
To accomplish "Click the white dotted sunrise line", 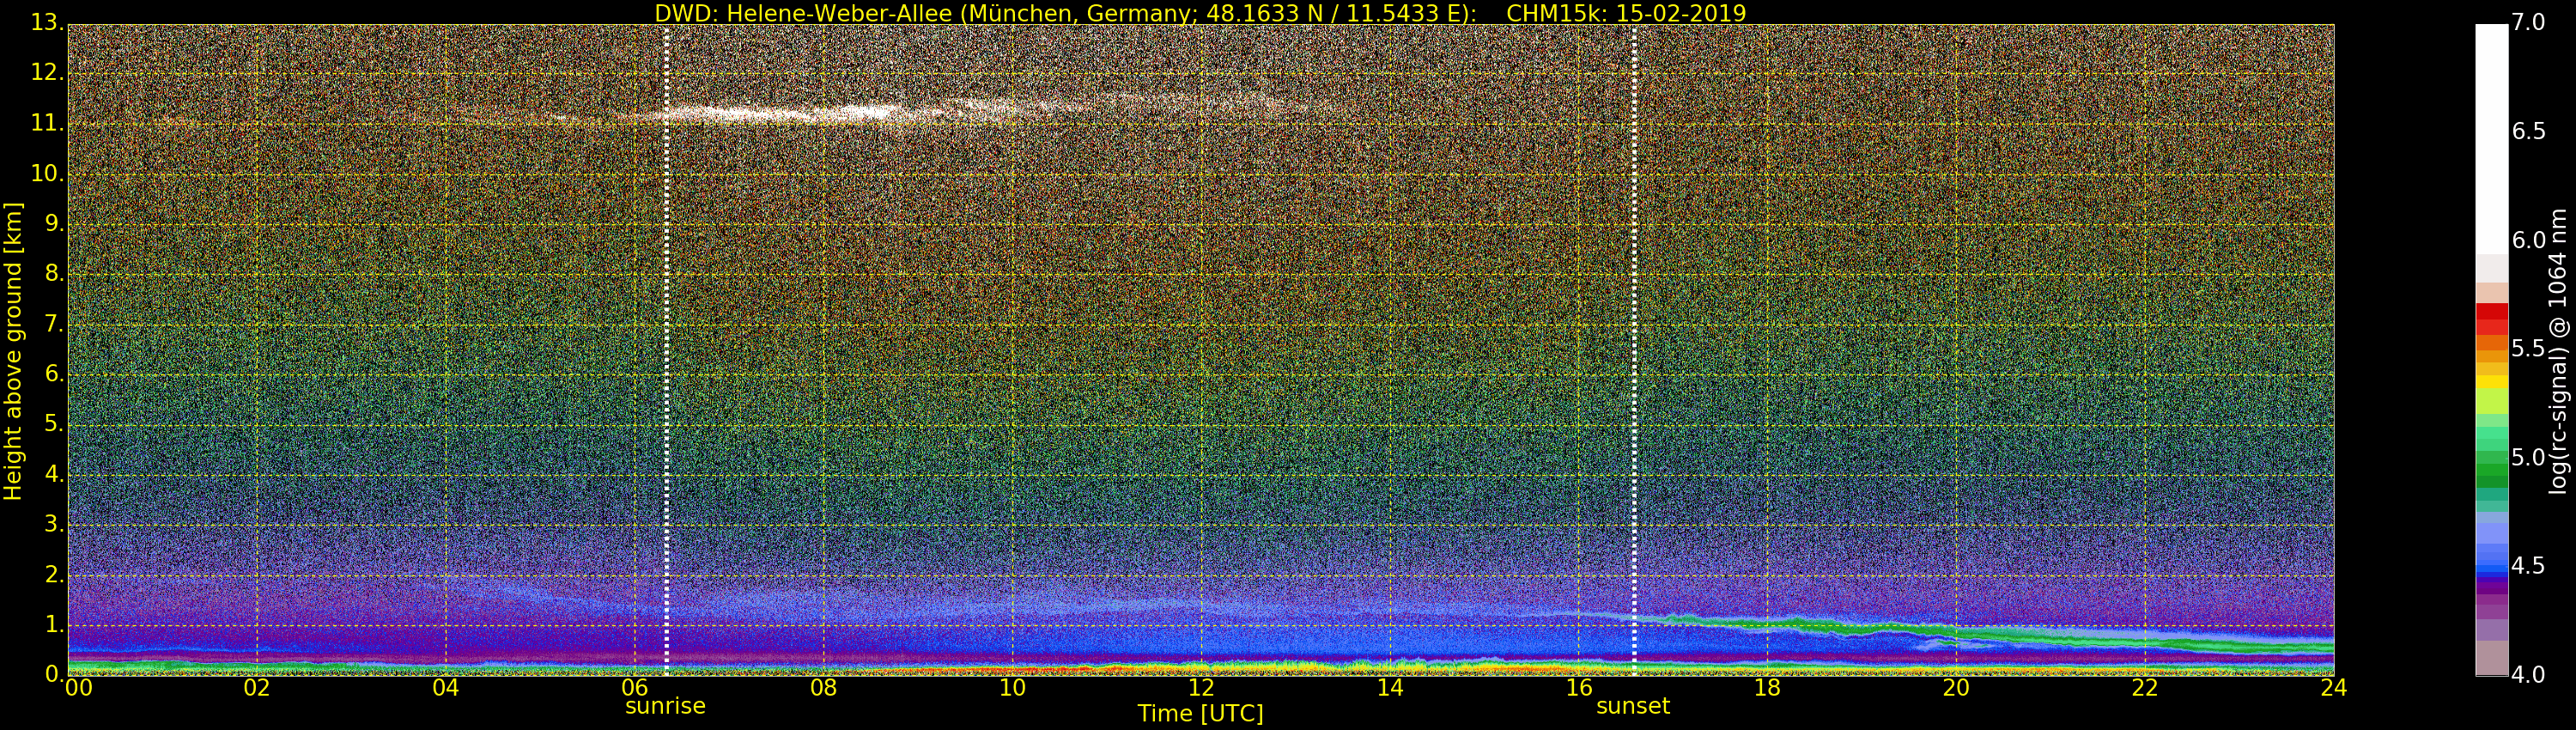I will pos(666,350).
